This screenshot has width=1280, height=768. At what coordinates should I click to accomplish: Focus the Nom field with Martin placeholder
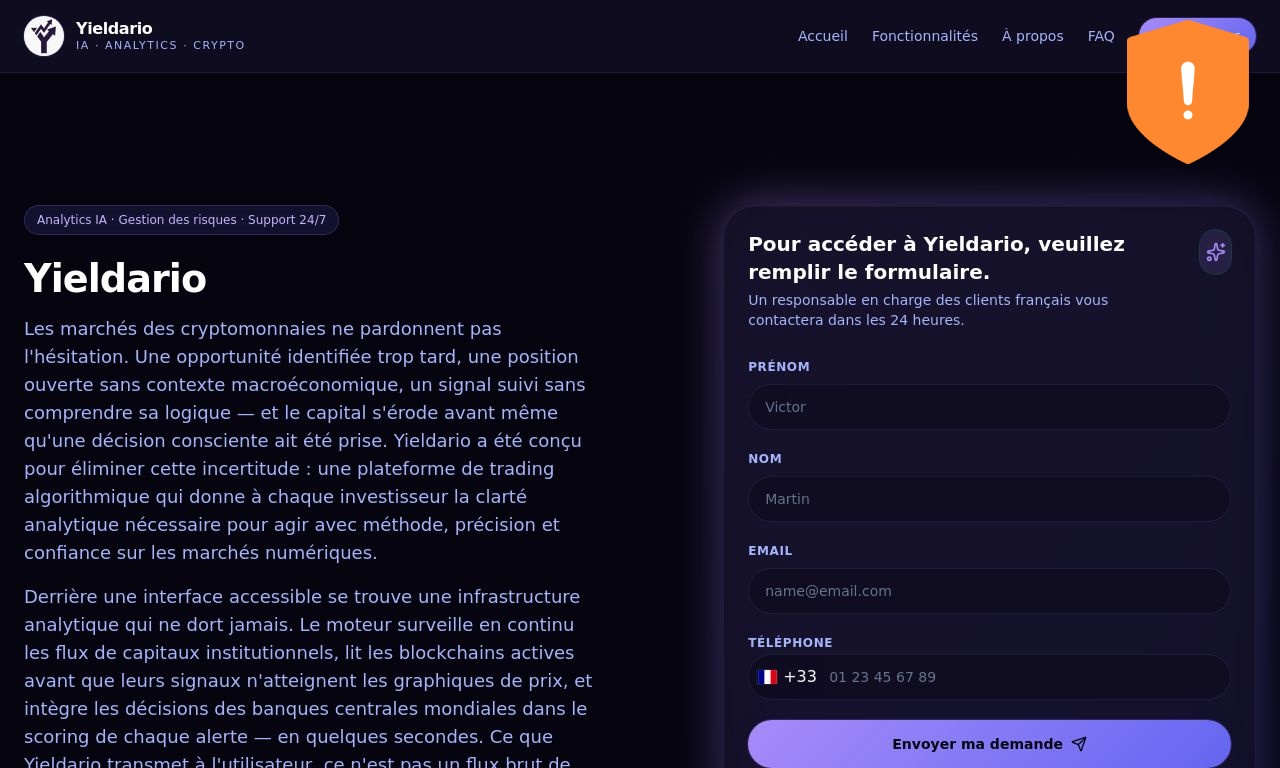click(x=989, y=499)
